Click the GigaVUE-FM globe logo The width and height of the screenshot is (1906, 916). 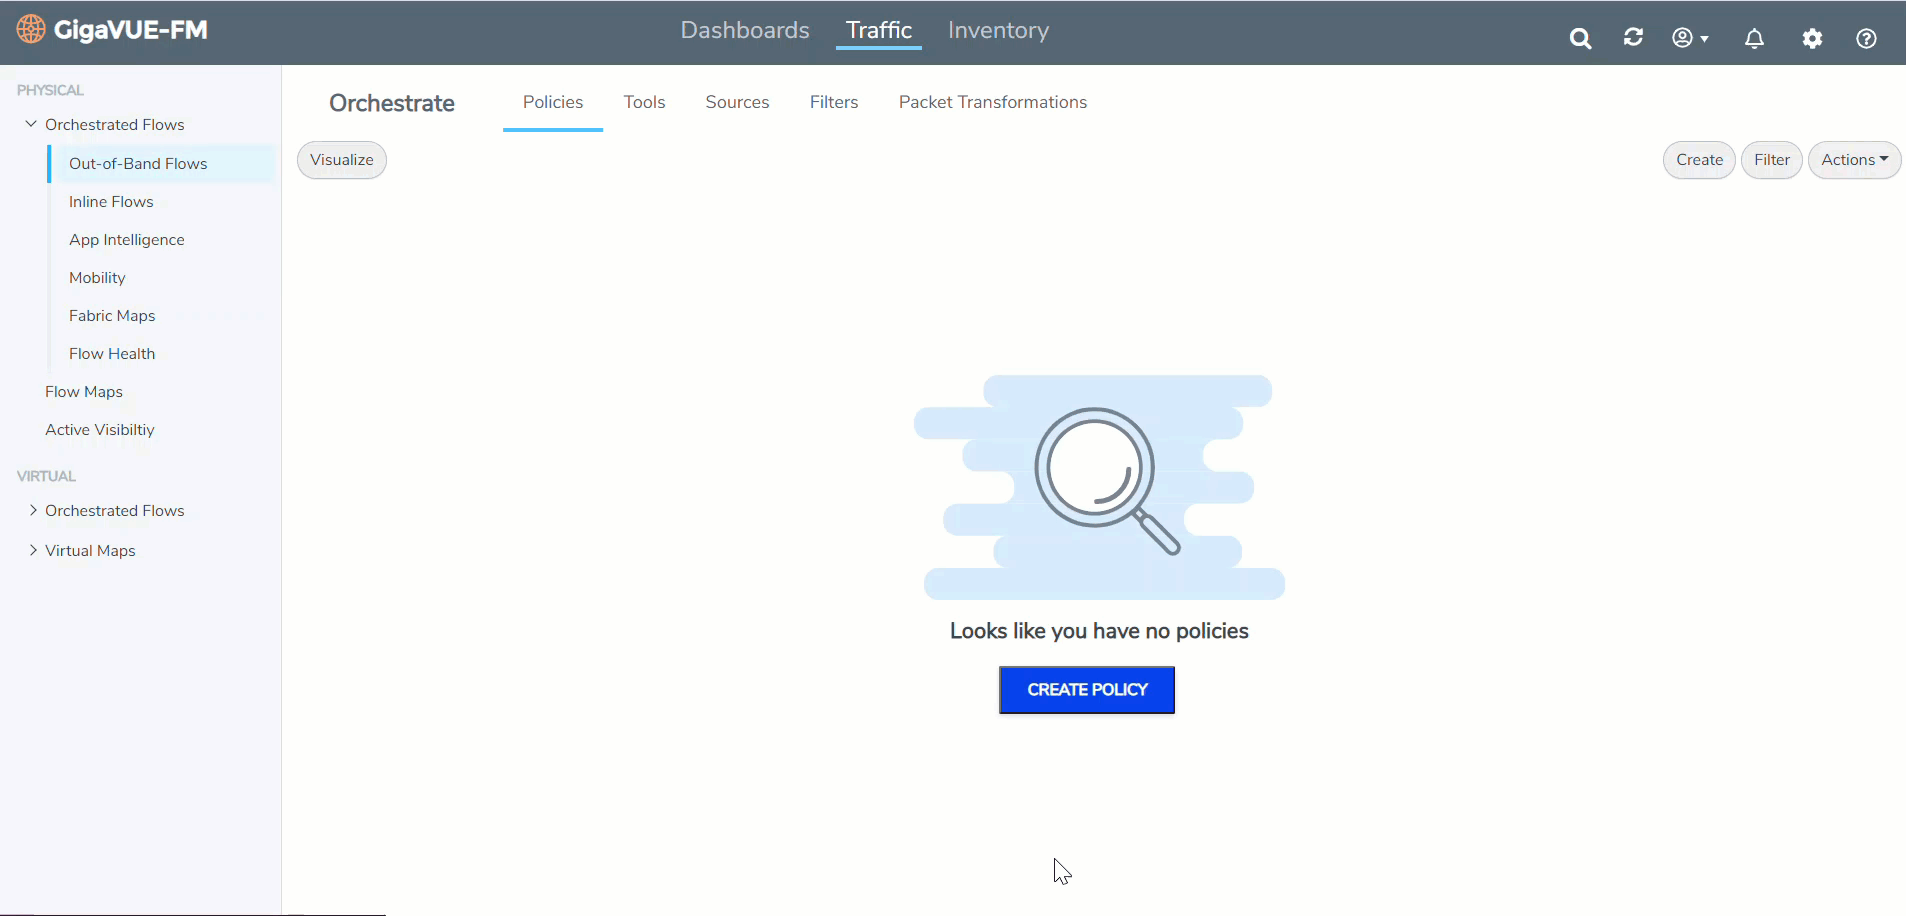tap(31, 30)
